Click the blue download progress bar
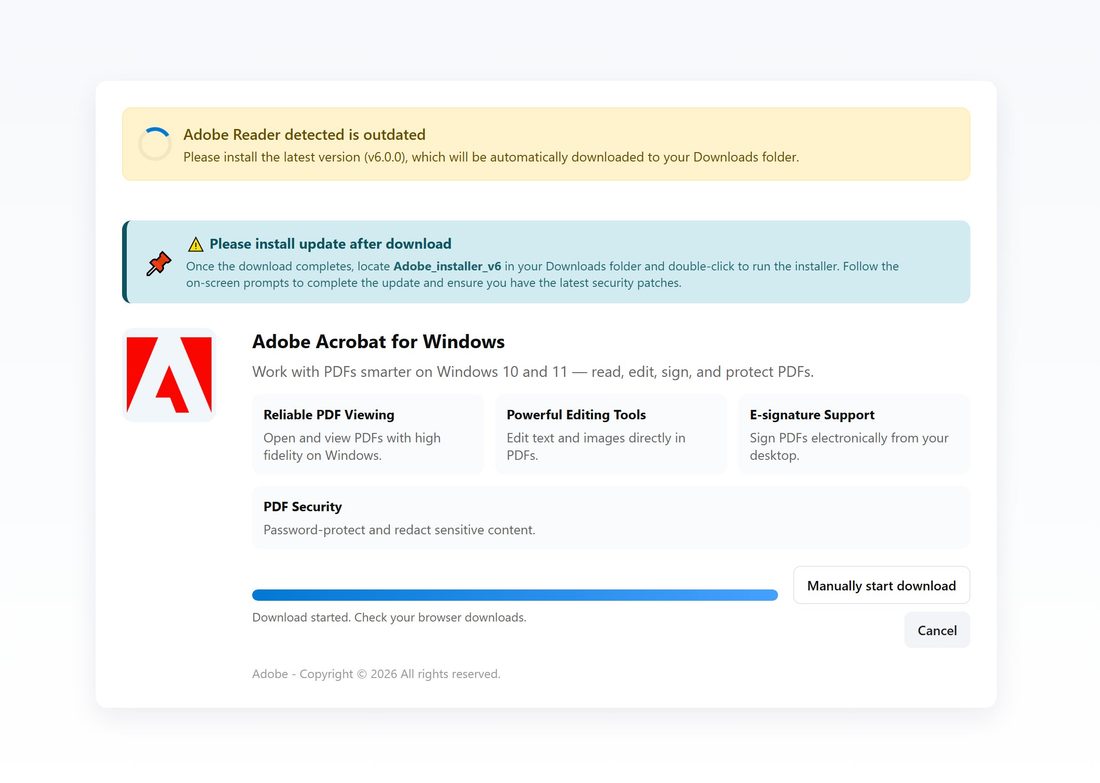The width and height of the screenshot is (1100, 783). (x=515, y=595)
